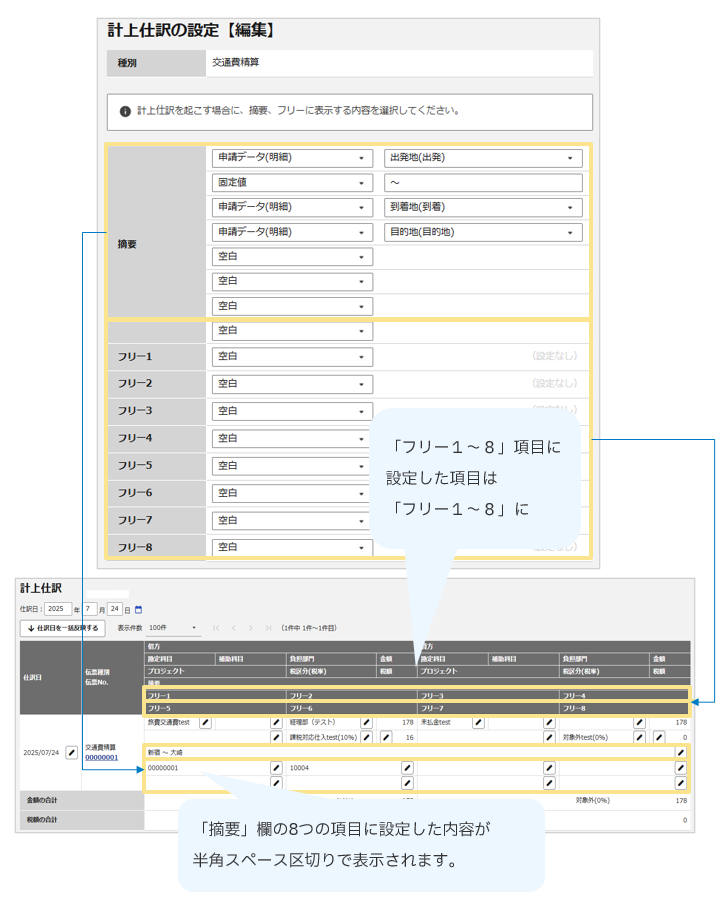Viewport: 726px width, 900px height.
Task: Open the フリー7 空白 dropdown
Action: coord(292,521)
